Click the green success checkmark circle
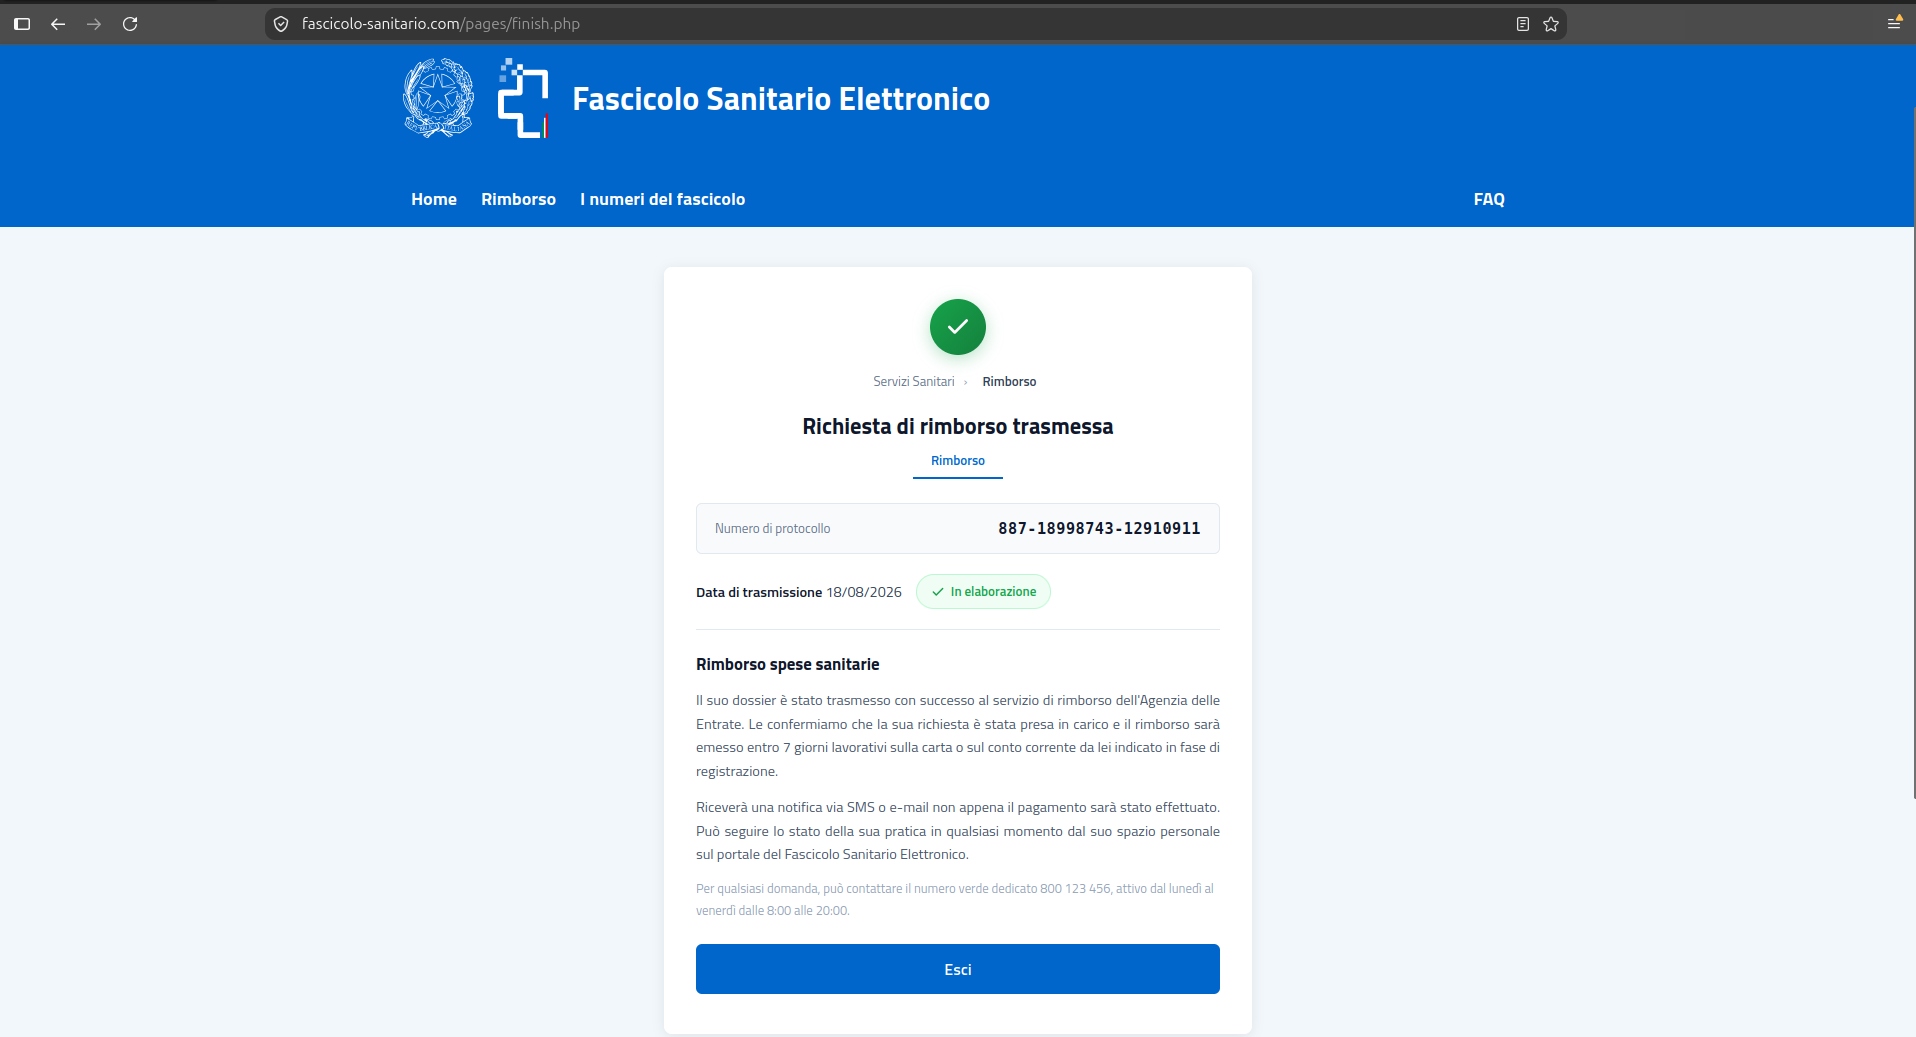The image size is (1916, 1037). (x=958, y=327)
